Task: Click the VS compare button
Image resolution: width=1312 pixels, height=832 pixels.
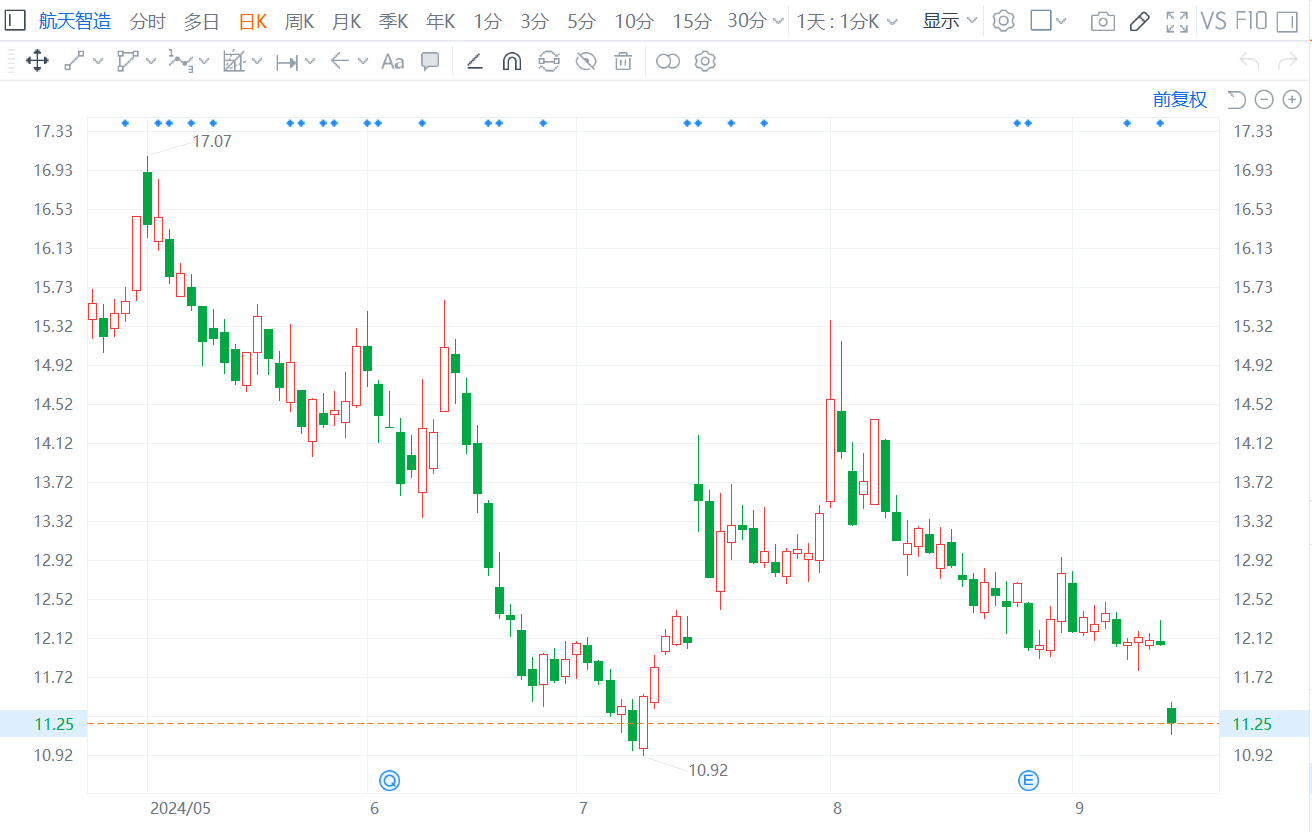Action: click(1214, 21)
